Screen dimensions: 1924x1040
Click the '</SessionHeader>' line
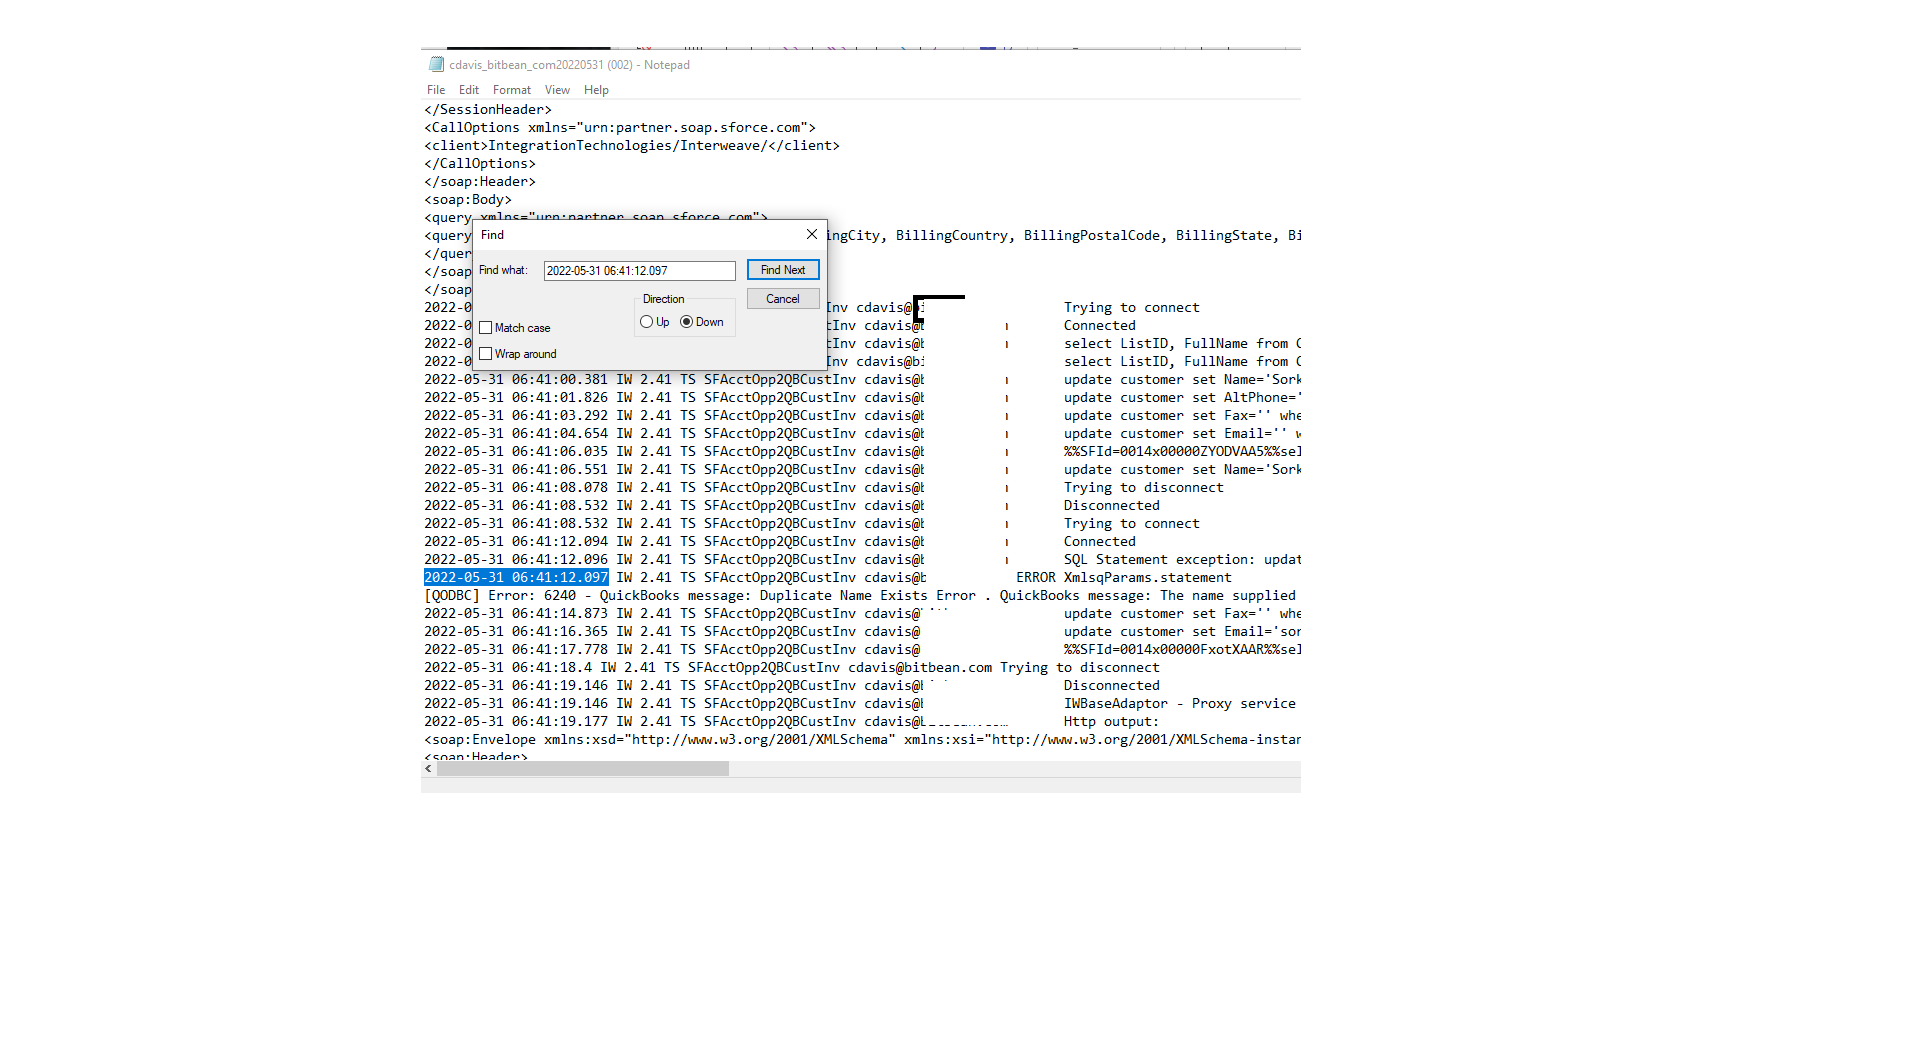pos(488,110)
